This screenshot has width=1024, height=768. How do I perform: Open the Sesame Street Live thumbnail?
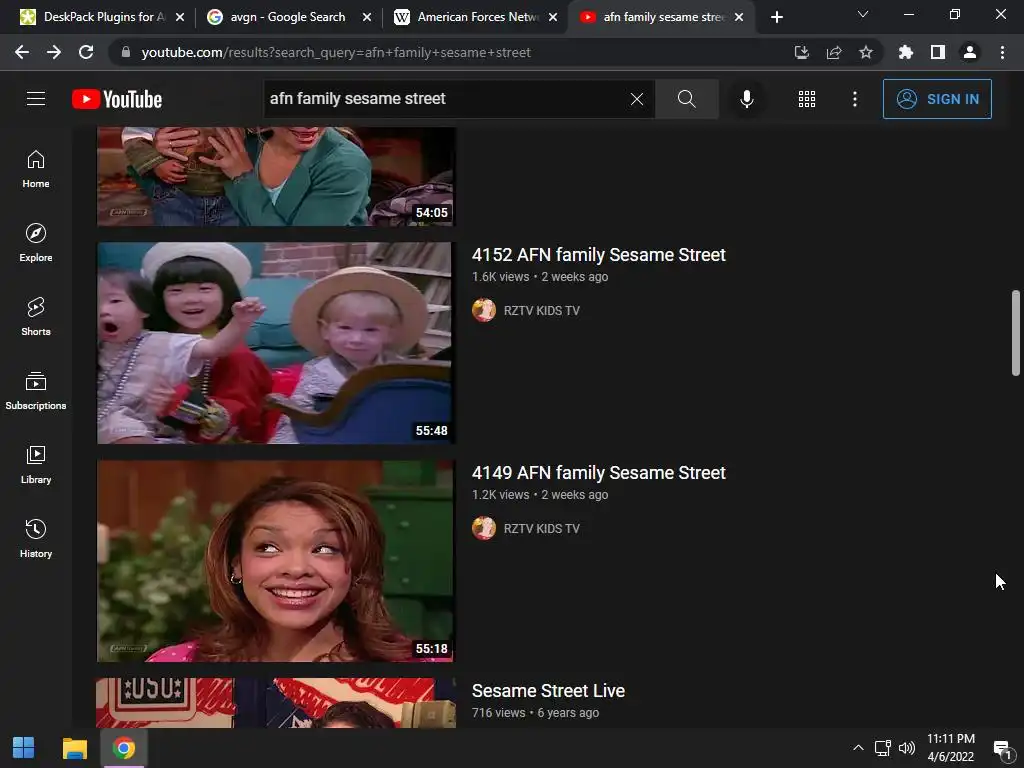(276, 703)
